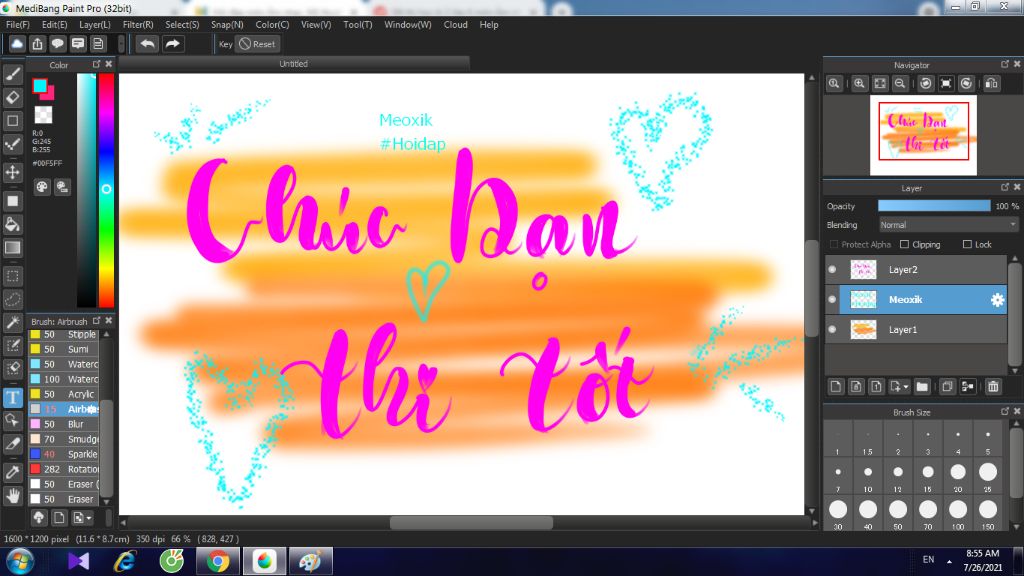The width and height of the screenshot is (1024, 576).
Task: Detach the Navigator panel window
Action: pos(1004,64)
